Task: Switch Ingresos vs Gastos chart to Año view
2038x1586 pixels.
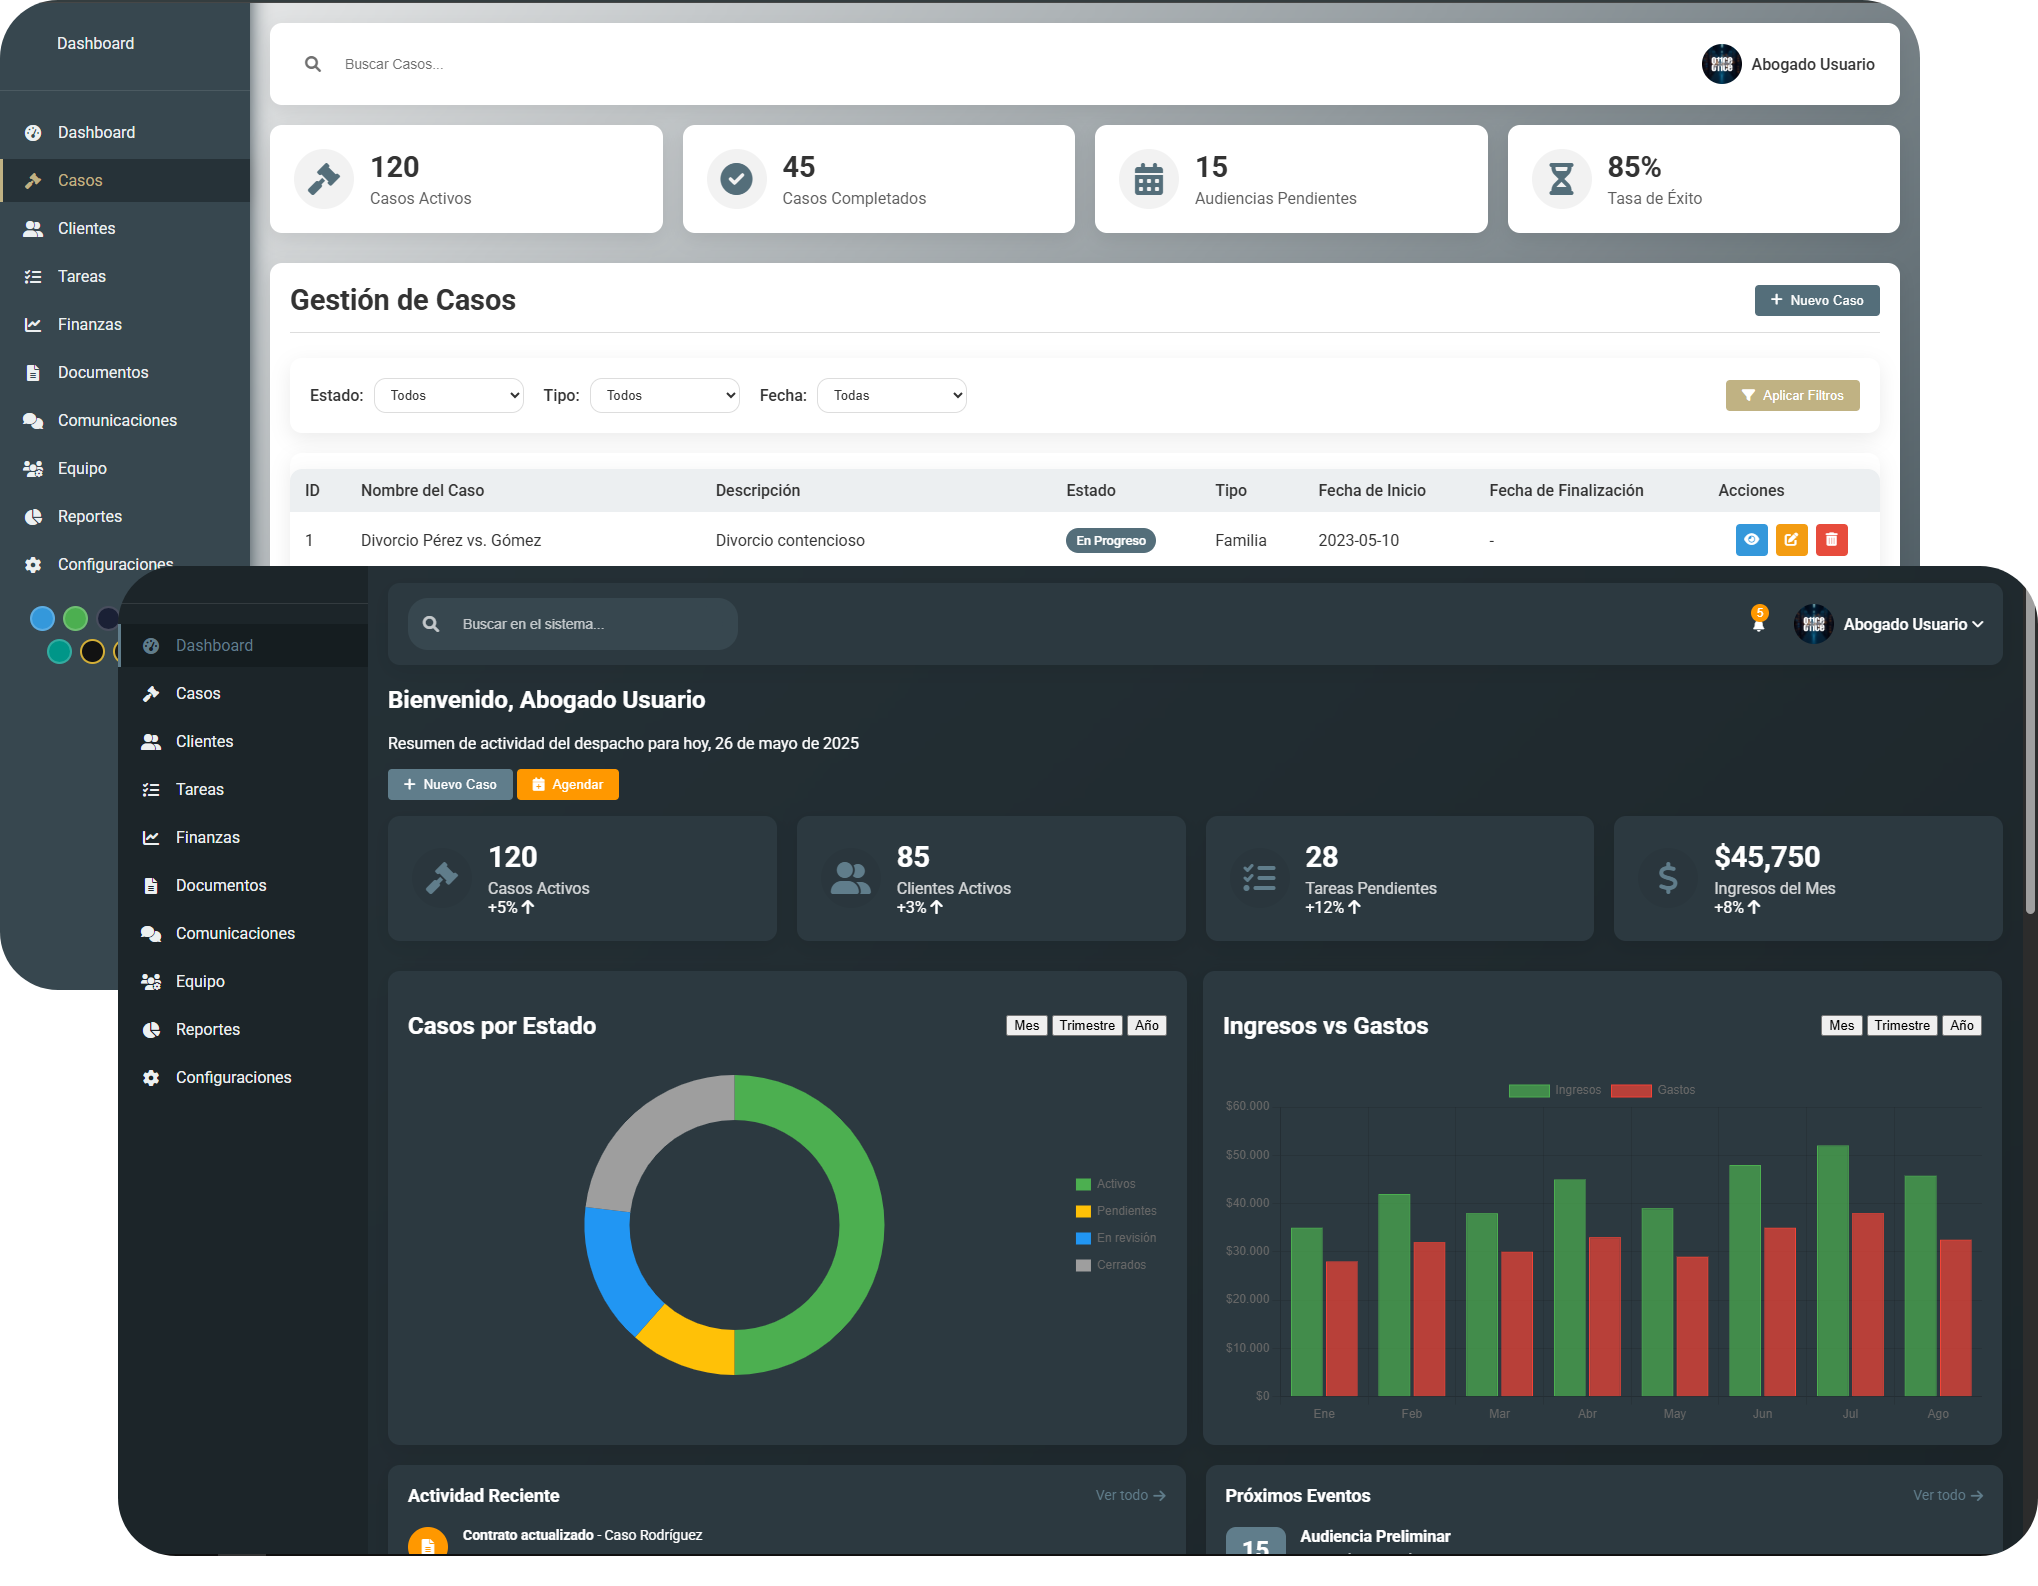Action: click(1962, 1025)
